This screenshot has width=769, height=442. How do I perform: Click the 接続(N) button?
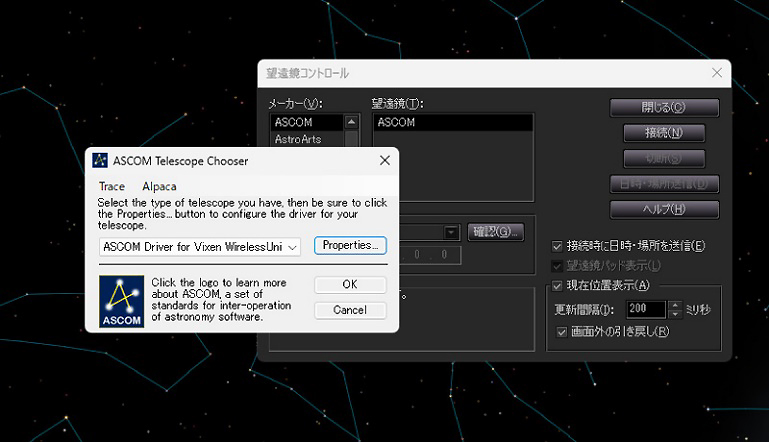[x=664, y=133]
